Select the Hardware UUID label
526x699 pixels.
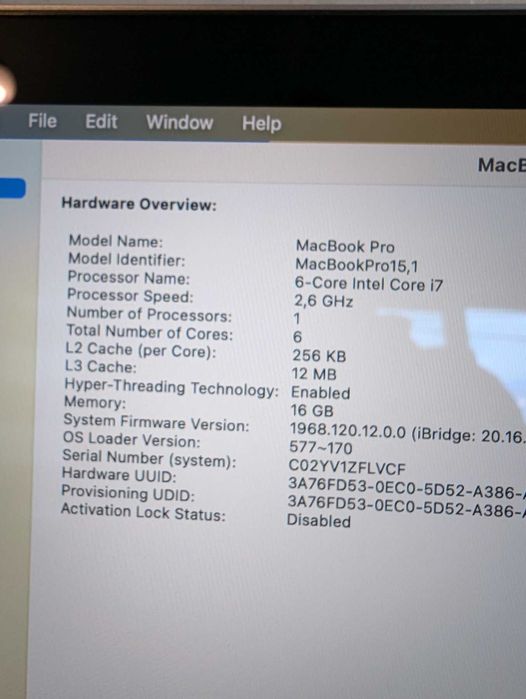coord(119,475)
